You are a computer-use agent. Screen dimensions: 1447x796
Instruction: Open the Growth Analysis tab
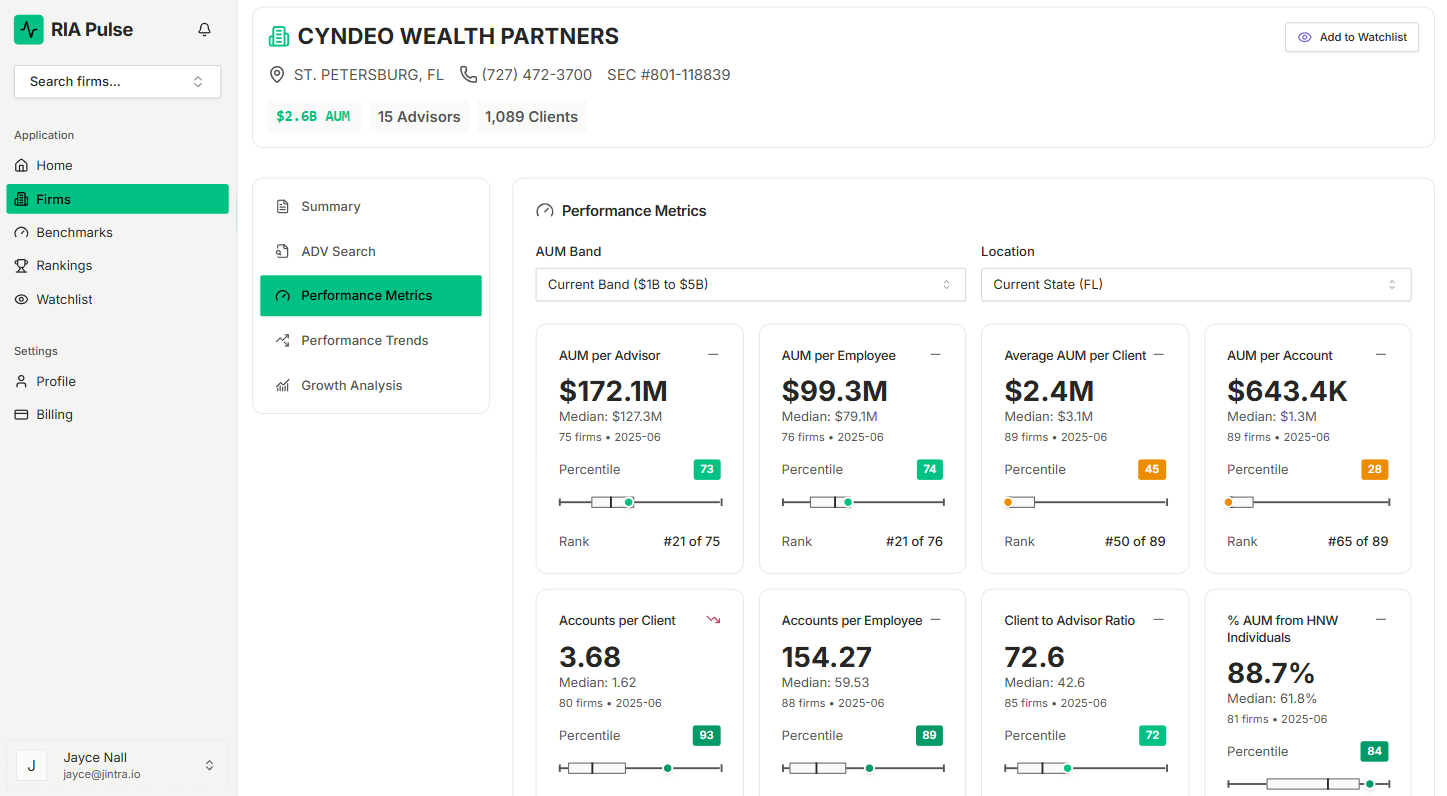click(x=351, y=386)
